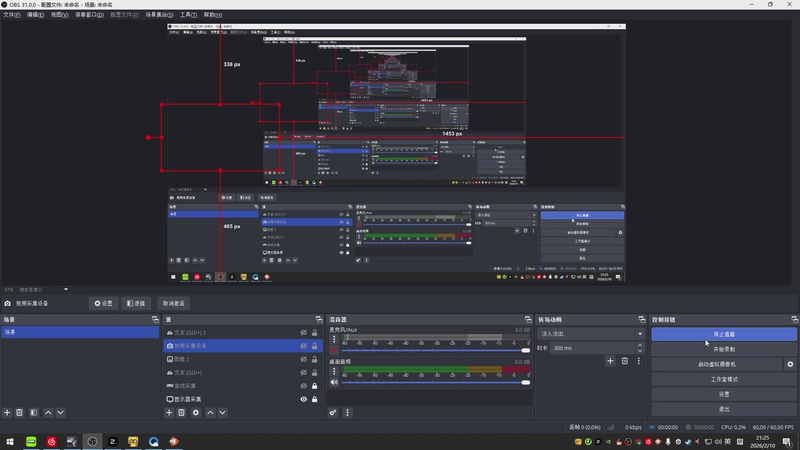Add a new scene with plus icon
Viewport: 800px width, 450px height.
pyautogui.click(x=7, y=412)
